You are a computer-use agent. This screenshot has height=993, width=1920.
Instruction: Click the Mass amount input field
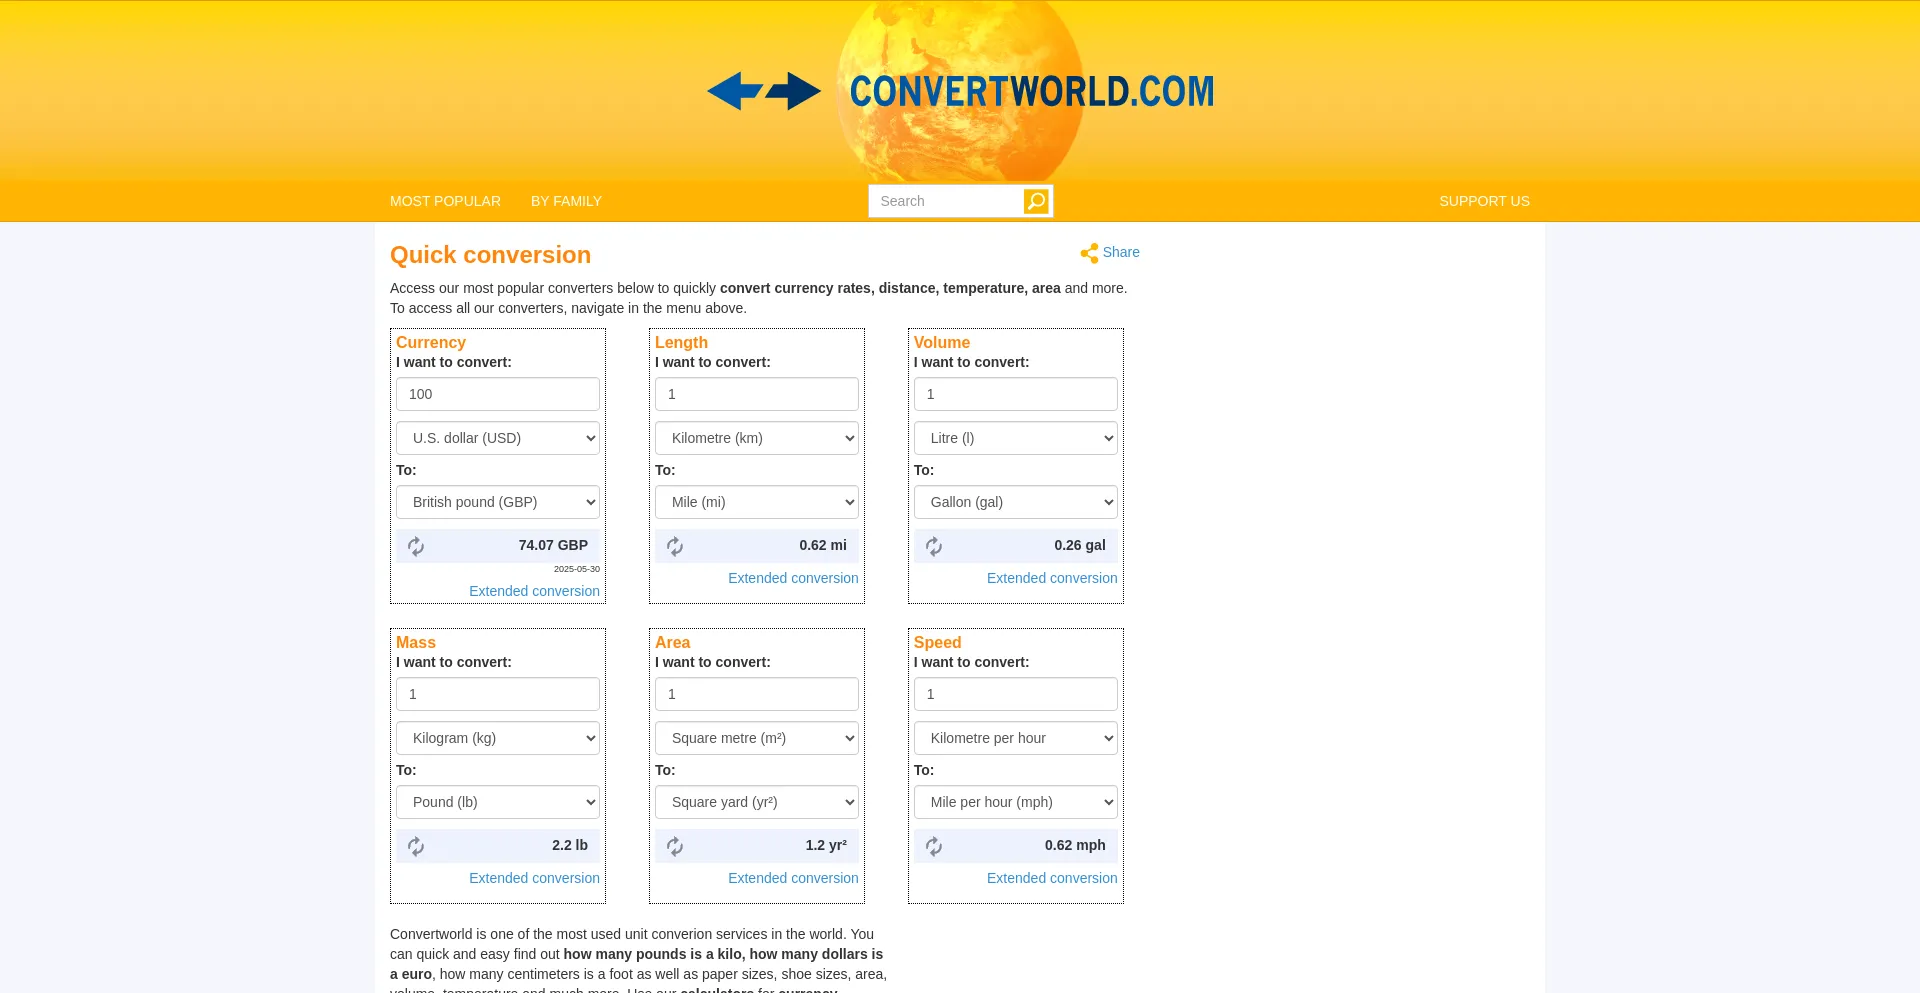[x=498, y=694]
